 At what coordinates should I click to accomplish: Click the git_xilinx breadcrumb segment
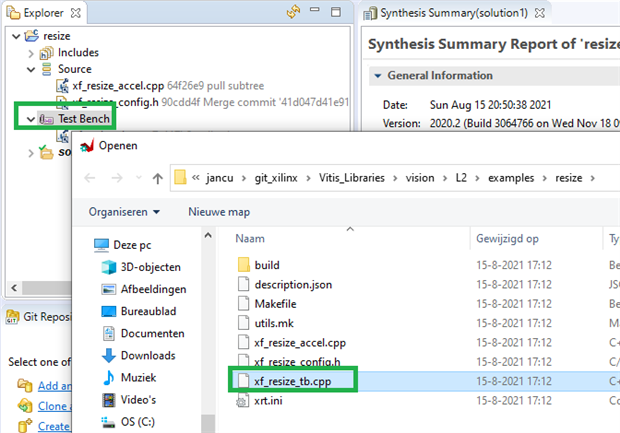coord(276,178)
